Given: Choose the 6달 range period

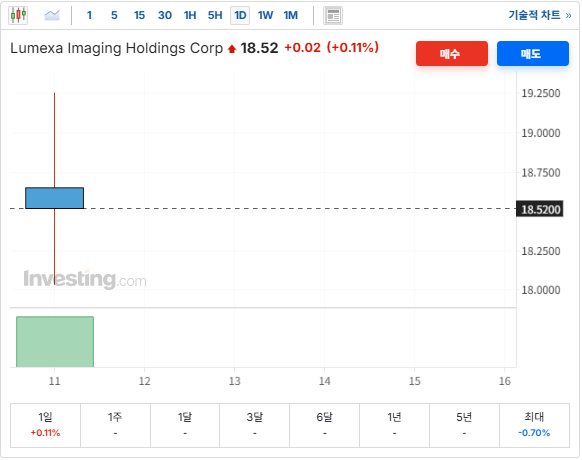Looking at the screenshot, I should coord(324,425).
